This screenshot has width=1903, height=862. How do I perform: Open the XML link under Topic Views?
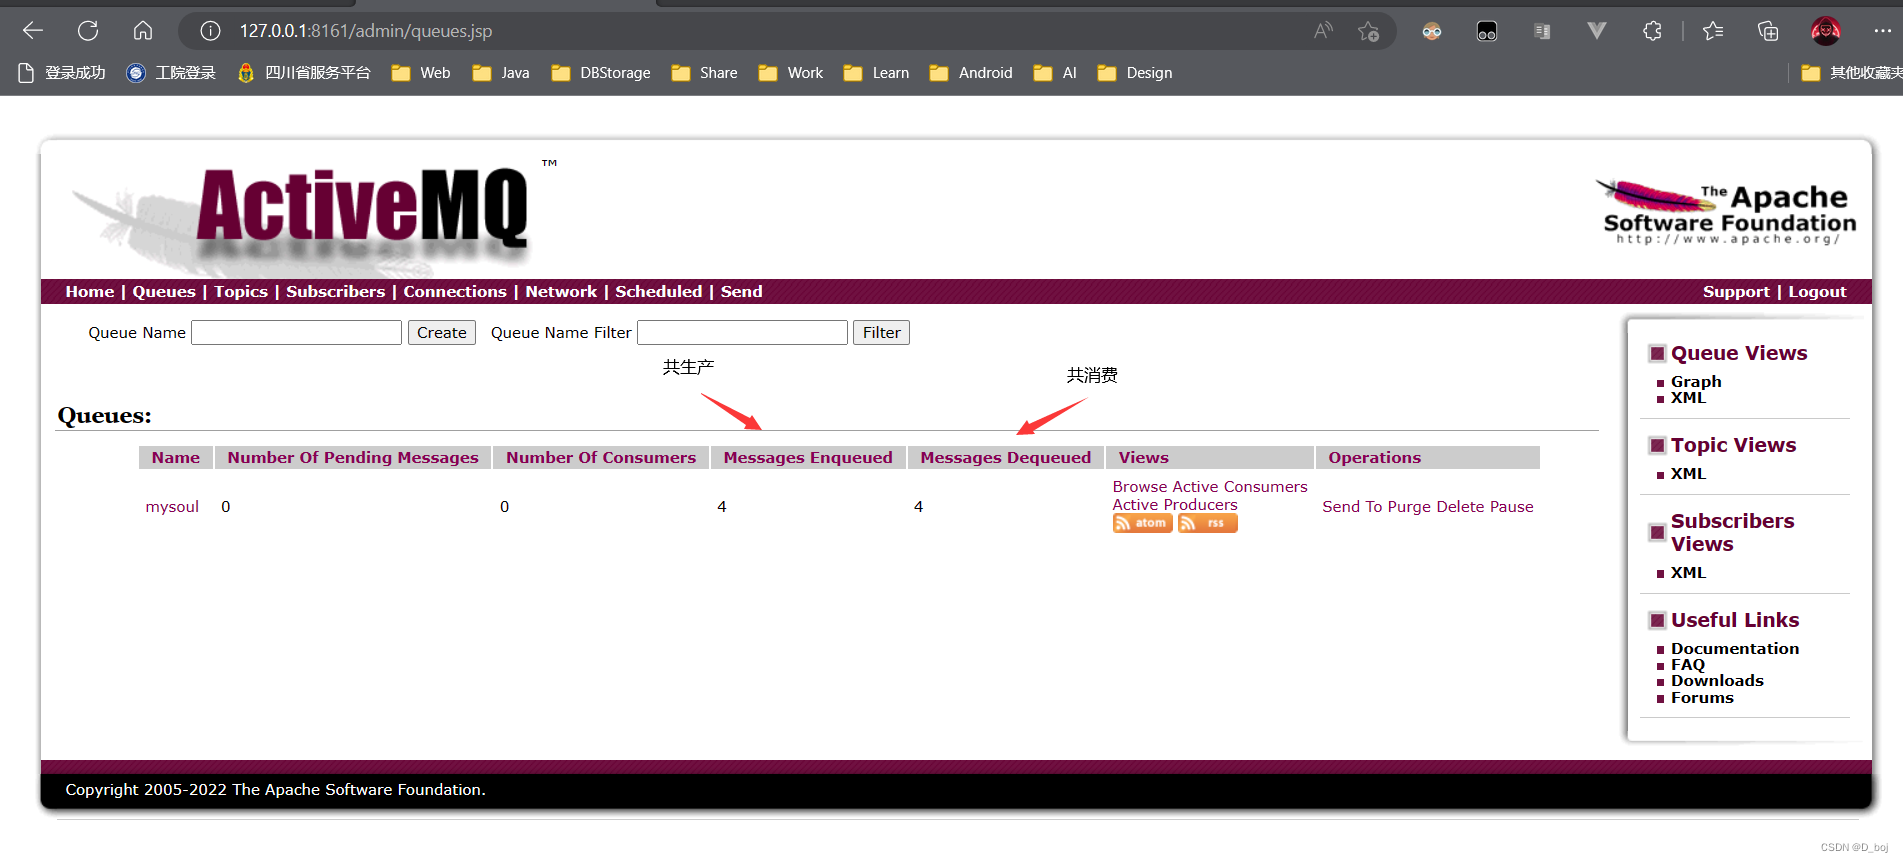click(x=1688, y=473)
